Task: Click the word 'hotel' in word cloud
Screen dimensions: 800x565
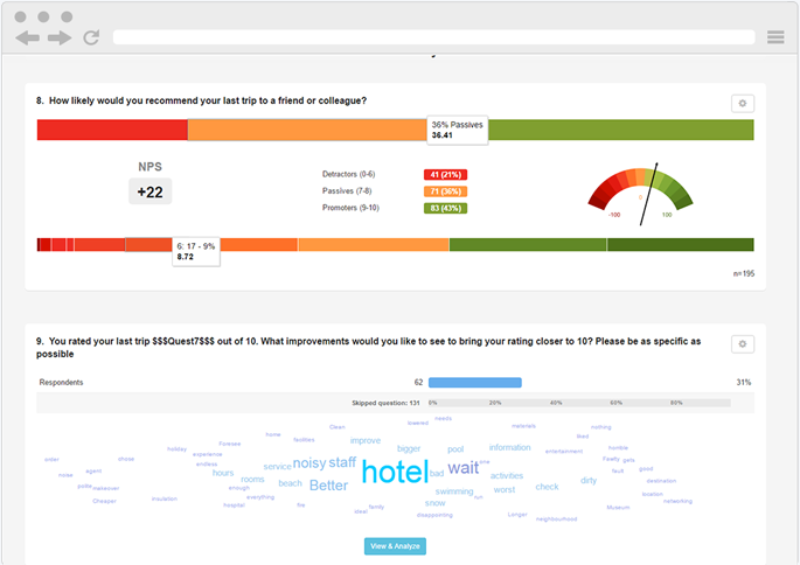Action: (x=395, y=472)
